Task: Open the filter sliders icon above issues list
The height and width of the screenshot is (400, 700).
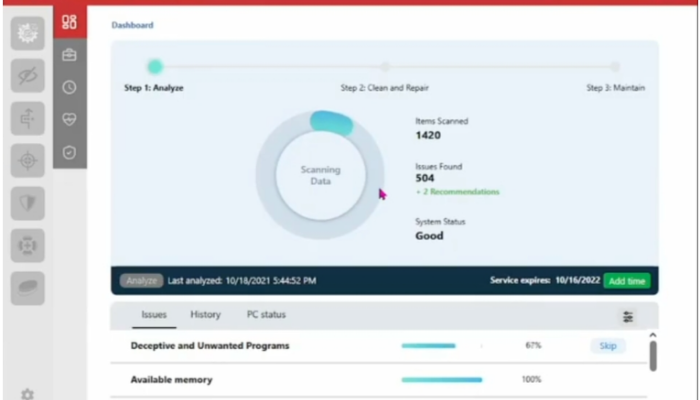Action: (x=628, y=316)
